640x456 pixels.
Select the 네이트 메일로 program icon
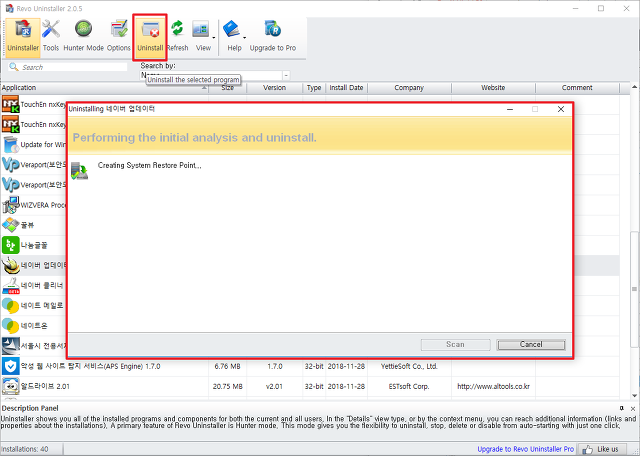[10, 305]
